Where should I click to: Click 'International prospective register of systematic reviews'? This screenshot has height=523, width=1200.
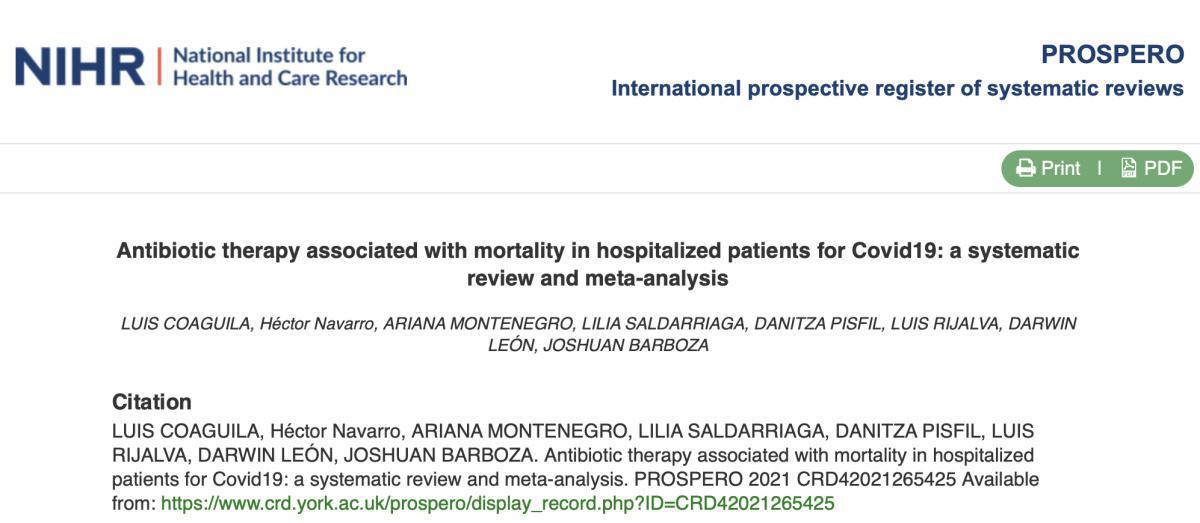pos(897,88)
